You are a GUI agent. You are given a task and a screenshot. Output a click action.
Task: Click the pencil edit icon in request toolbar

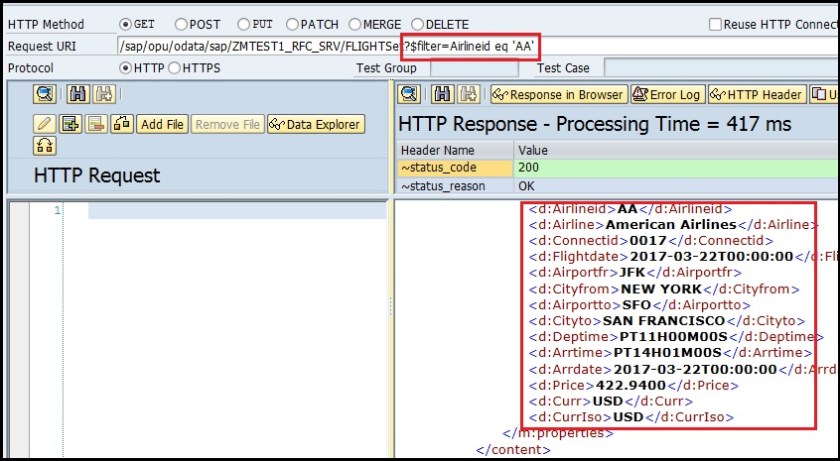(x=44, y=124)
